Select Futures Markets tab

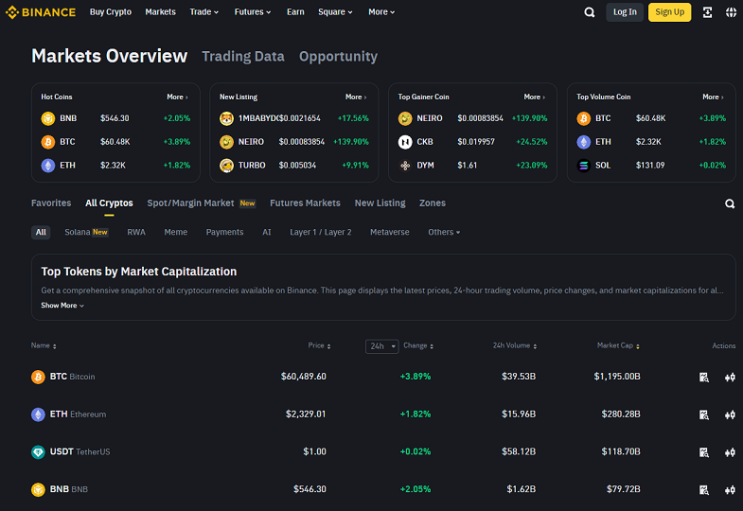click(305, 203)
